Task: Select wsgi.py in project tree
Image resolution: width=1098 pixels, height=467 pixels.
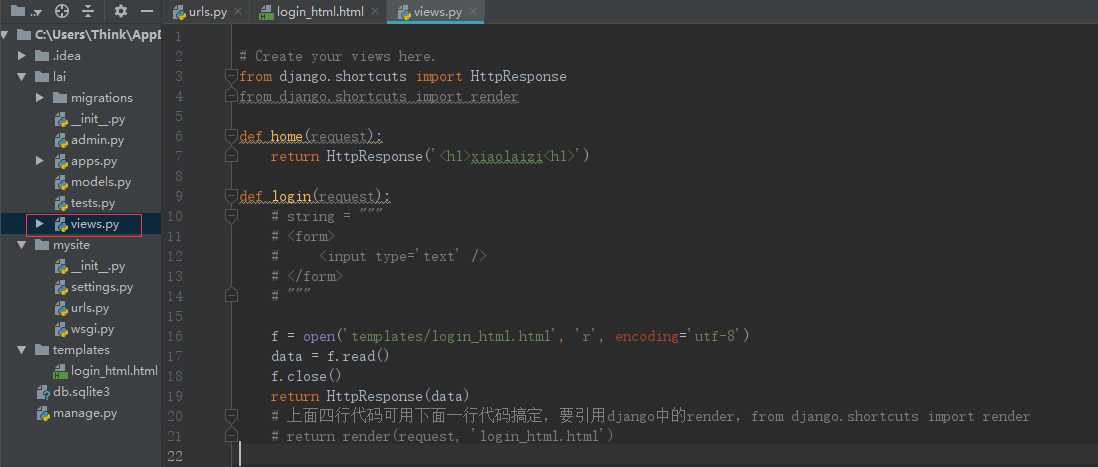Action: (x=92, y=328)
